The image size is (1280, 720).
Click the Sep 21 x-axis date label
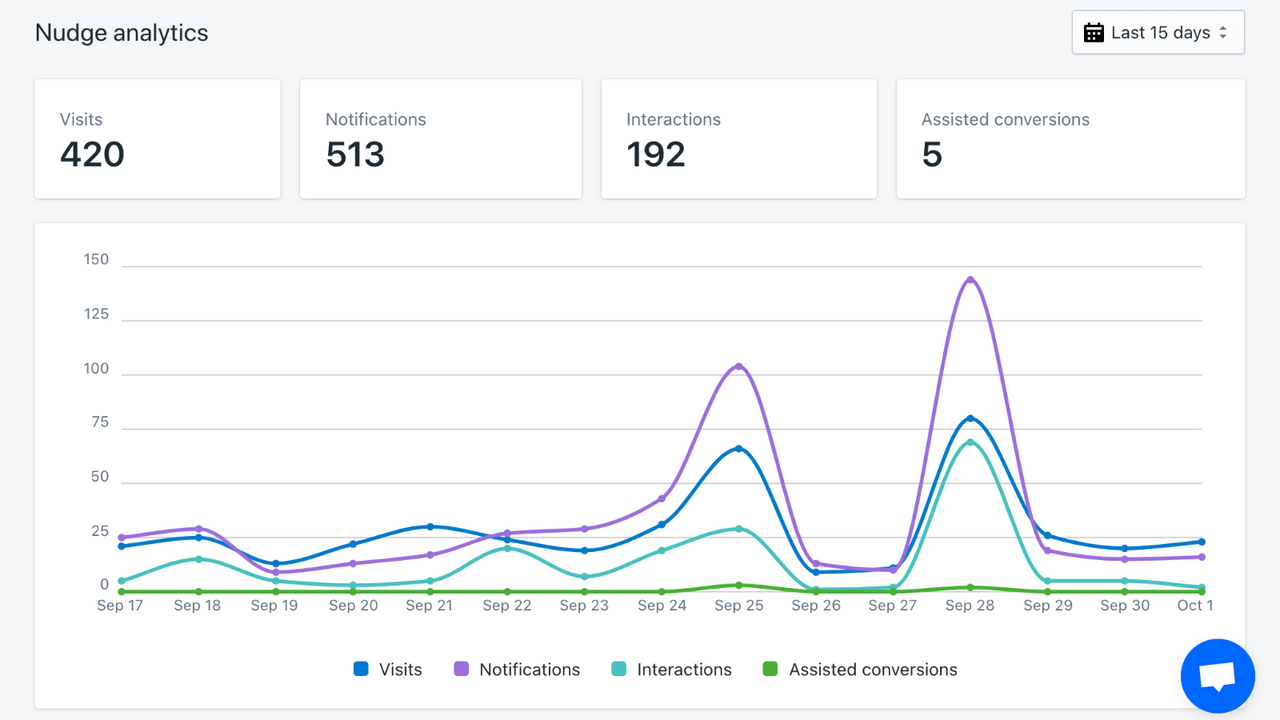[429, 605]
